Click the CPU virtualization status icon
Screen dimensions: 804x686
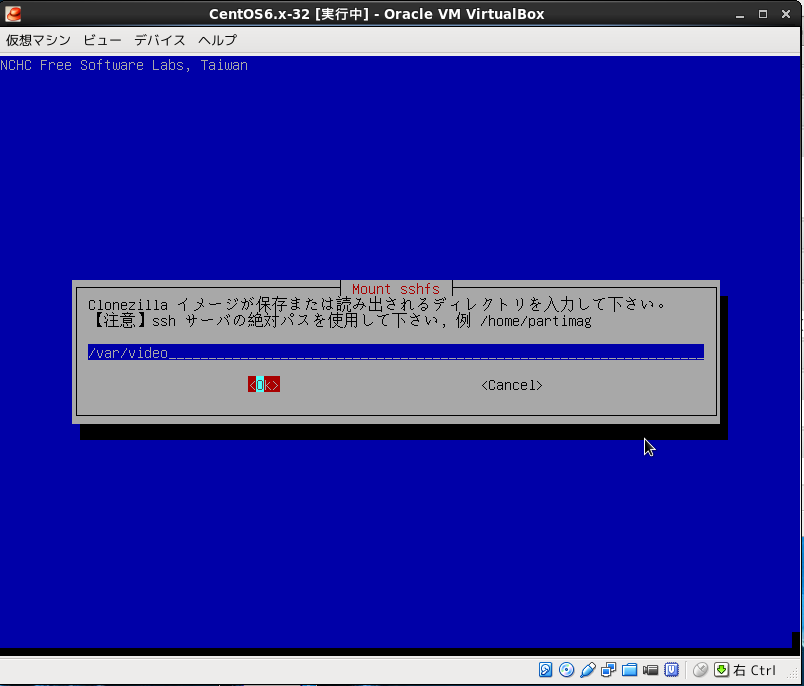[672, 670]
